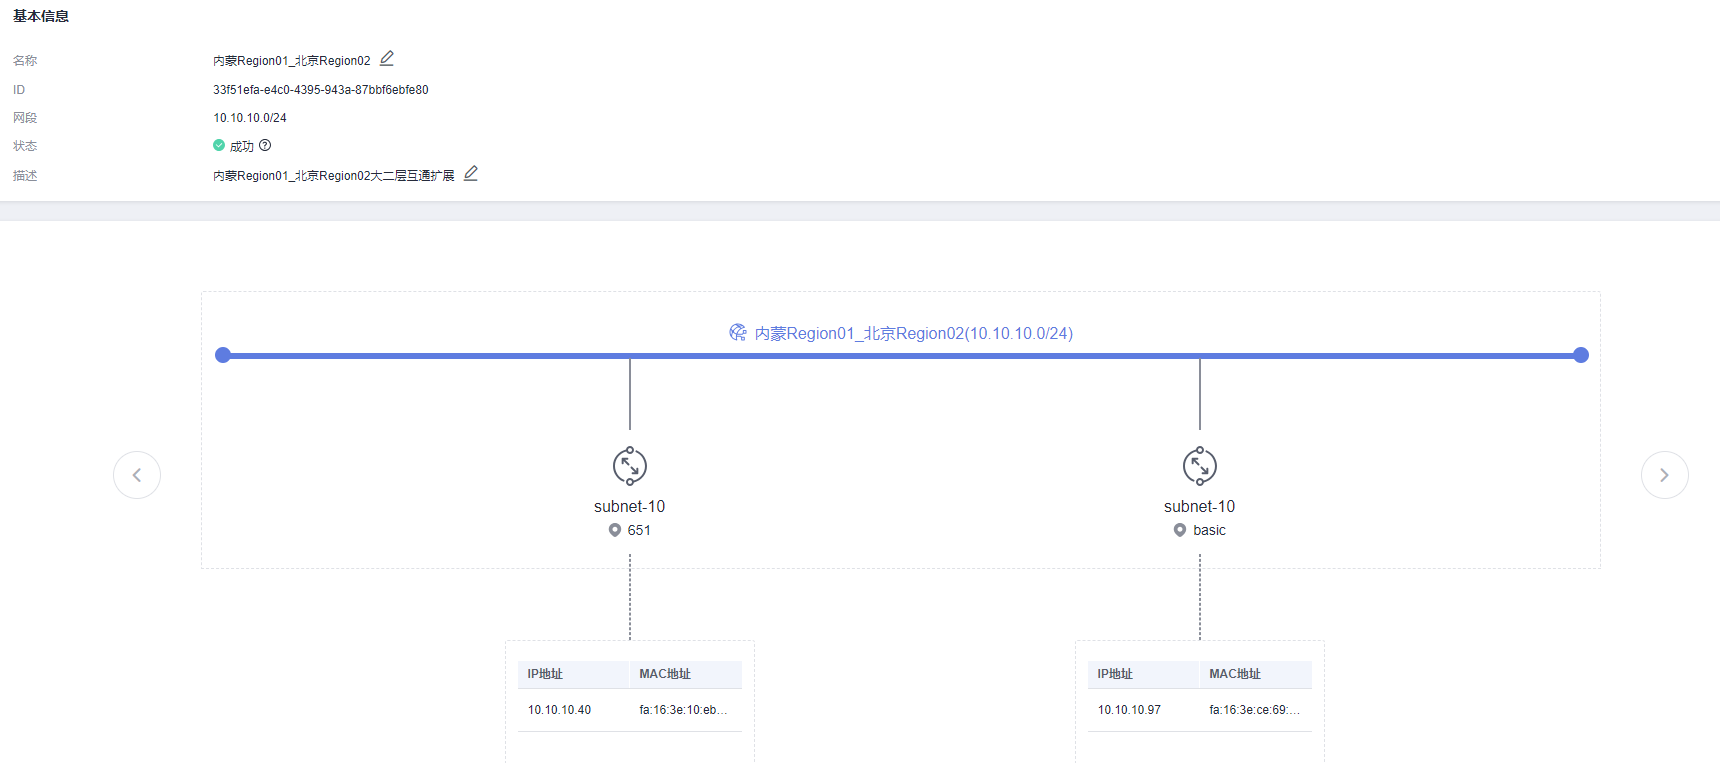This screenshot has width=1720, height=763.
Task: Click the location pin beside basic
Action: (1180, 530)
